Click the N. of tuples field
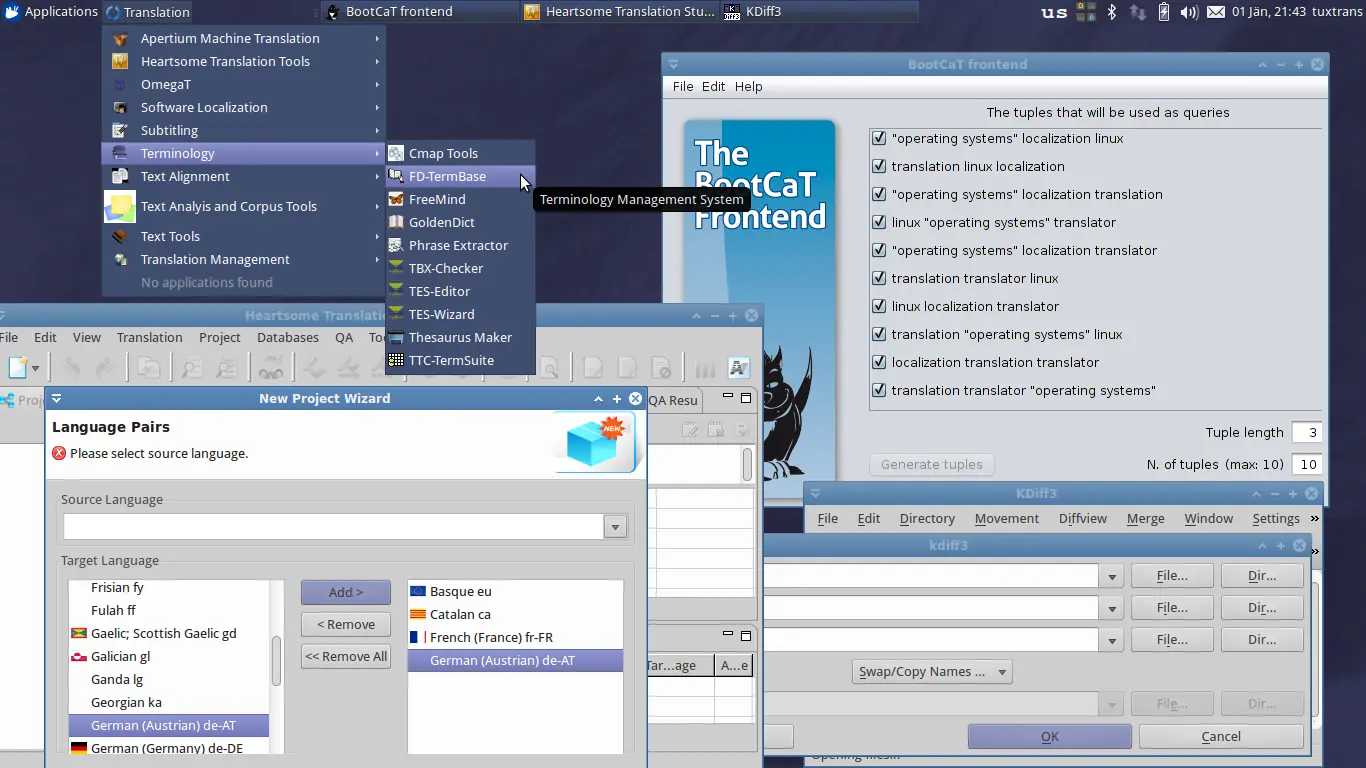This screenshot has height=768, width=1366. 1306,464
